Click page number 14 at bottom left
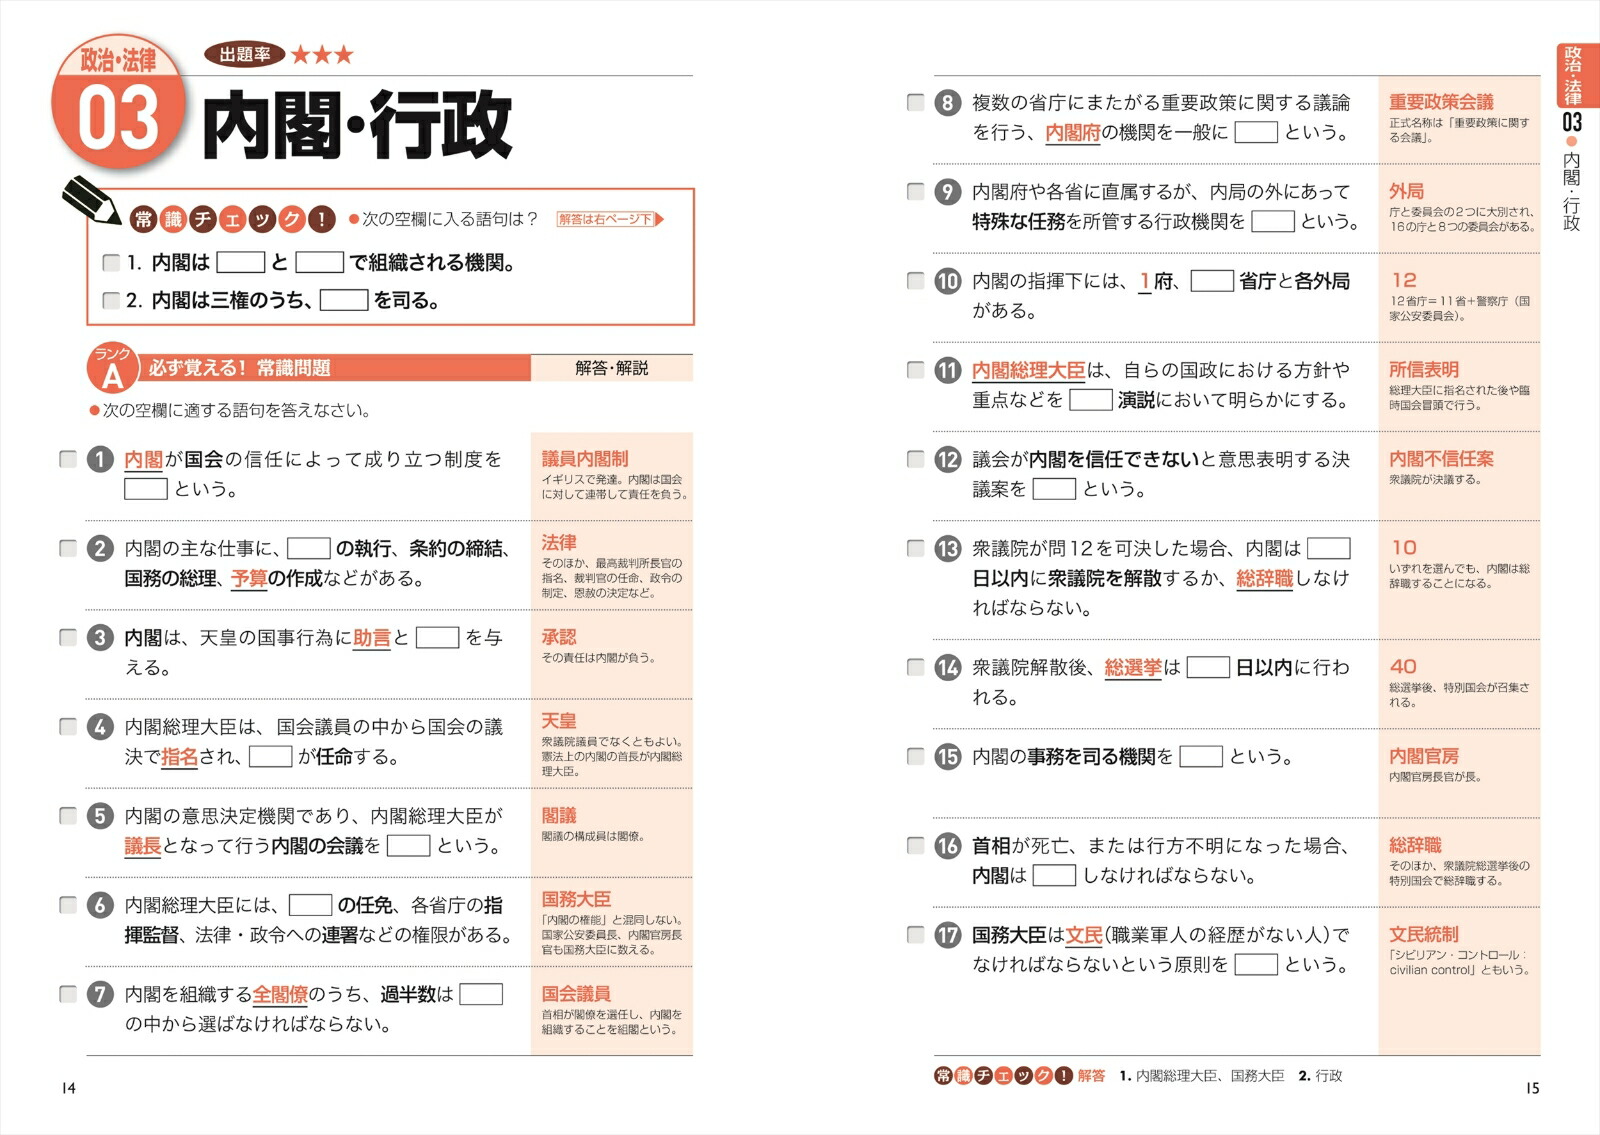Viewport: 1600px width, 1135px height. pyautogui.click(x=68, y=1088)
